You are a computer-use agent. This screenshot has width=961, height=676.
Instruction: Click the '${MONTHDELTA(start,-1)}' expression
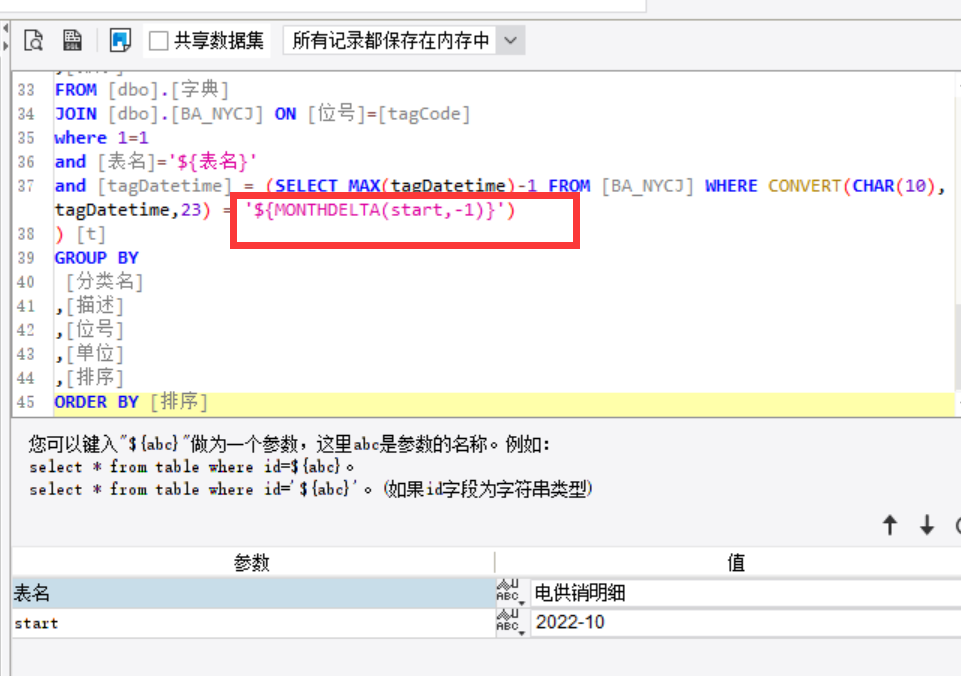(380, 210)
